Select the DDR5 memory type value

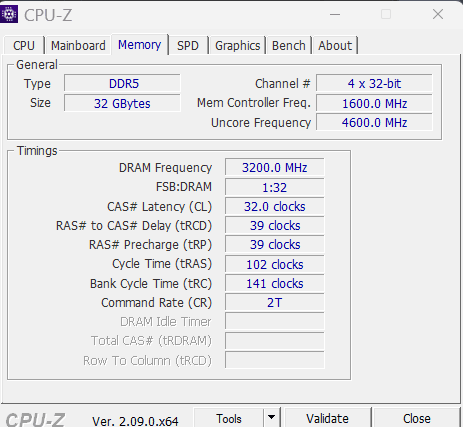122,83
